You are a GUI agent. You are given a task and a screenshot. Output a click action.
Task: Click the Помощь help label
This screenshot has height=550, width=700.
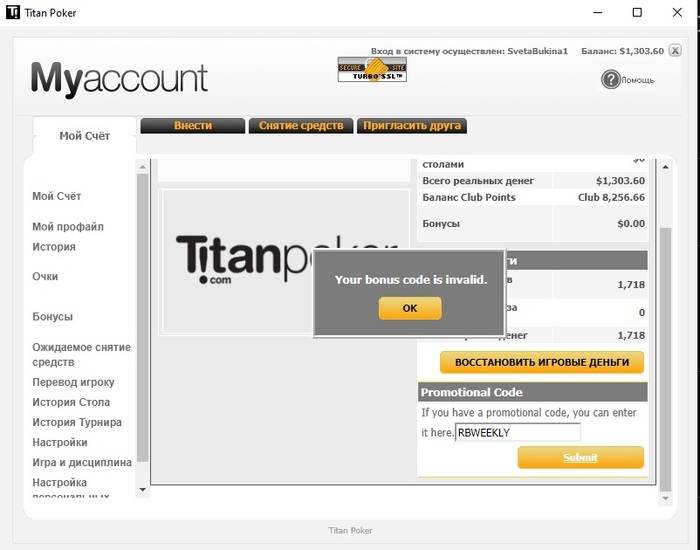(x=638, y=80)
